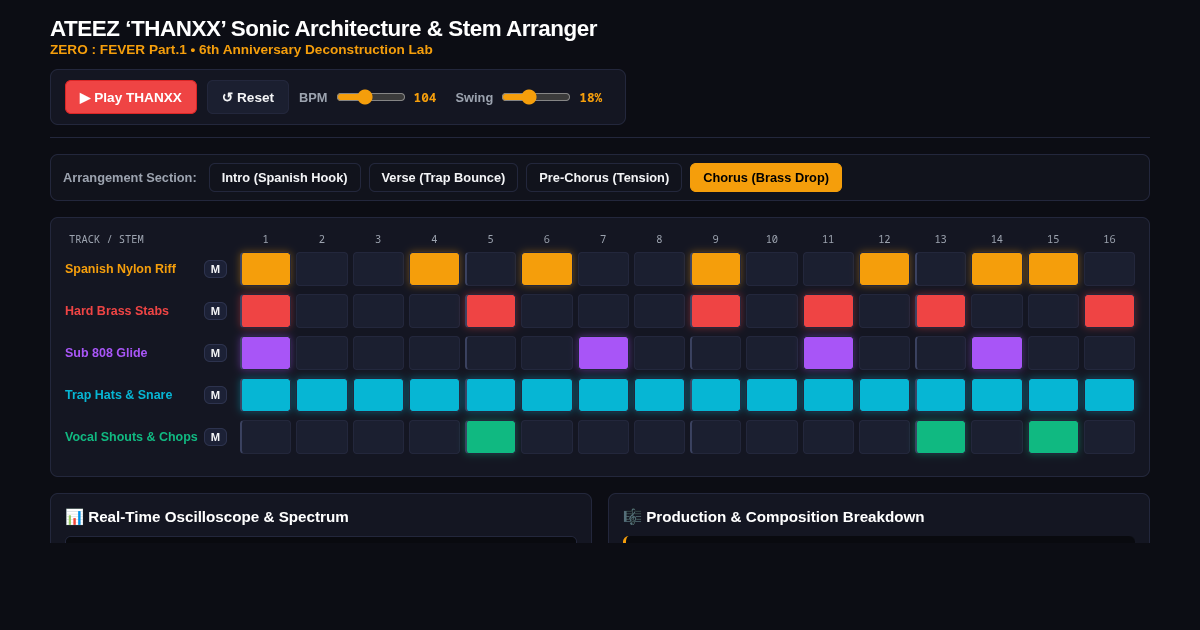Click the Hard Brass Stabs track label

[117, 311]
